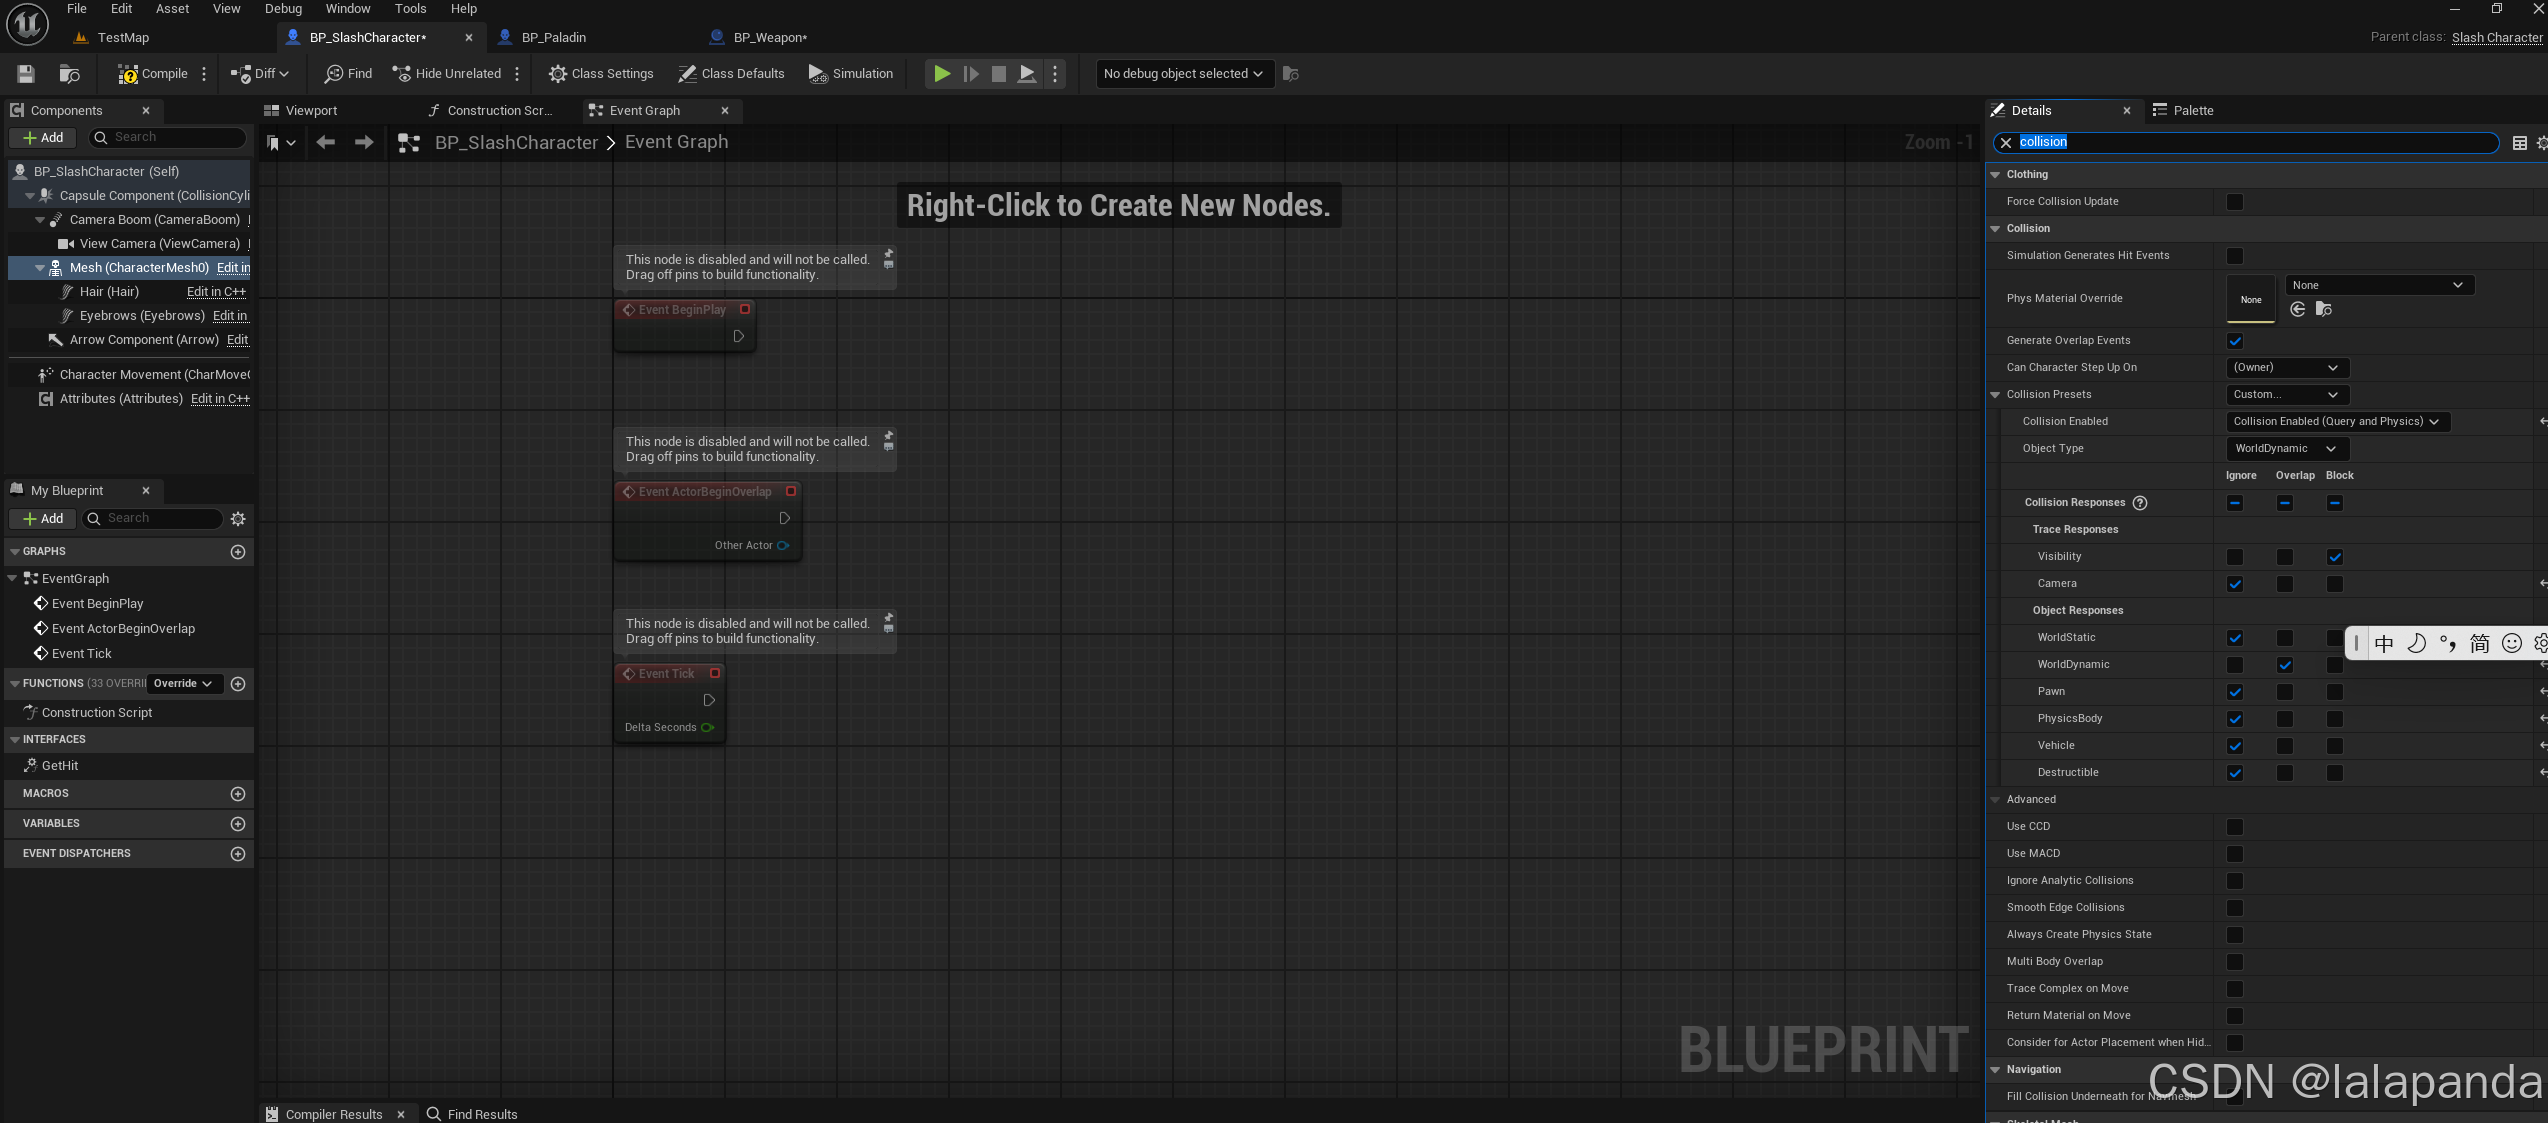Enable Use CCD checkbox
The height and width of the screenshot is (1123, 2548).
click(2235, 827)
